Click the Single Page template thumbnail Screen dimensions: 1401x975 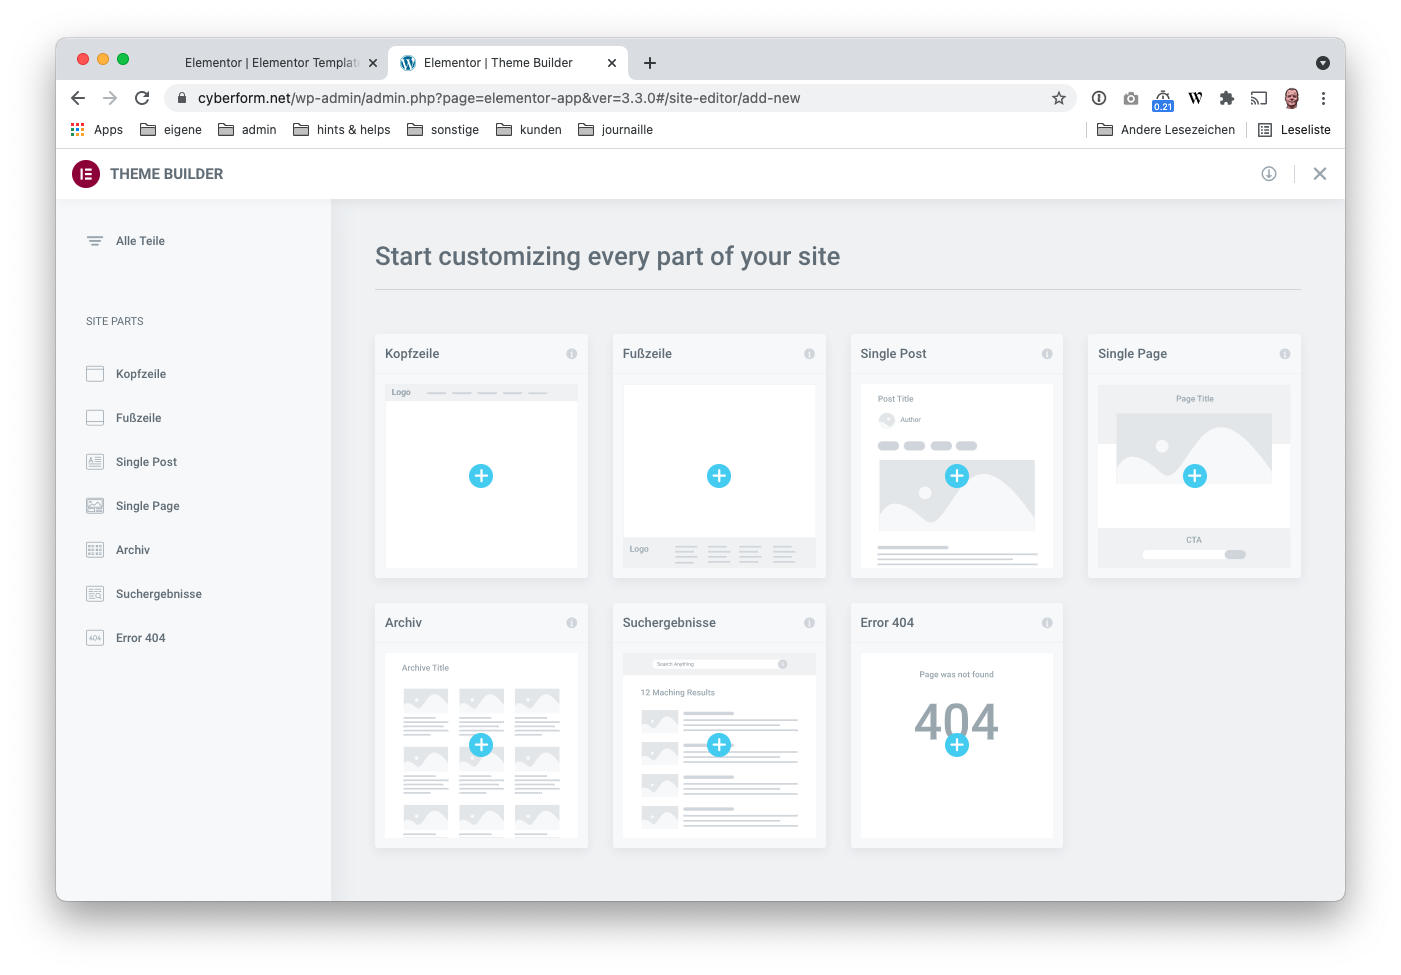coord(1194,476)
